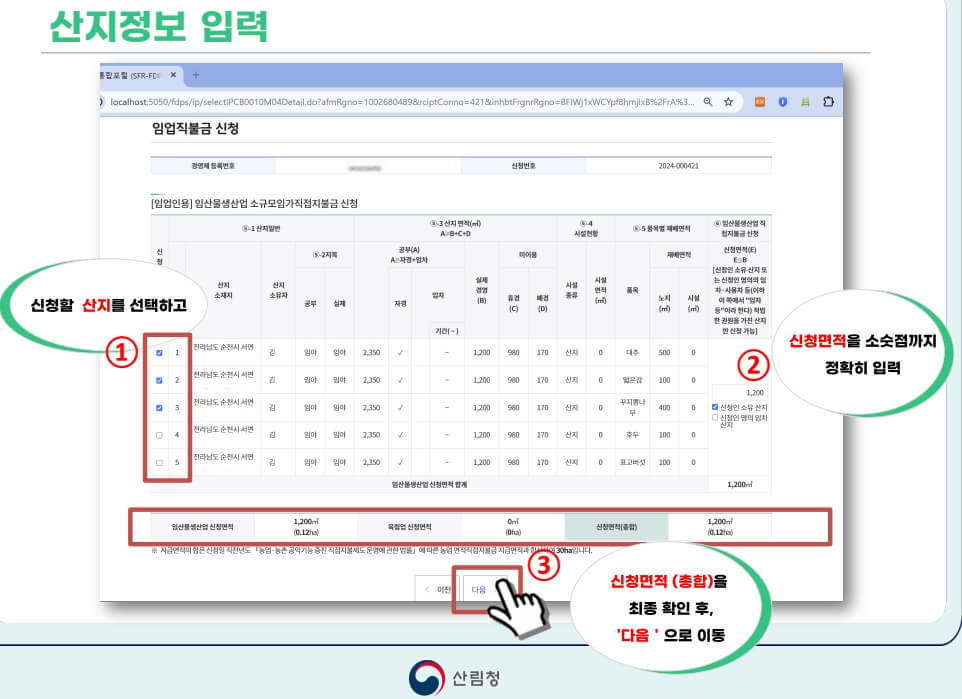Click the back navigation arrow in browser
The image size is (962, 699).
(103, 102)
